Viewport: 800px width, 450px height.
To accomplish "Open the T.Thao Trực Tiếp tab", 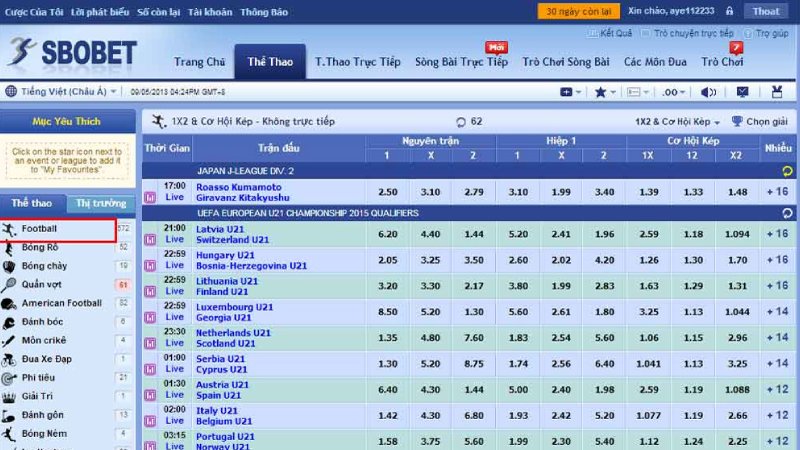I will pos(358,62).
